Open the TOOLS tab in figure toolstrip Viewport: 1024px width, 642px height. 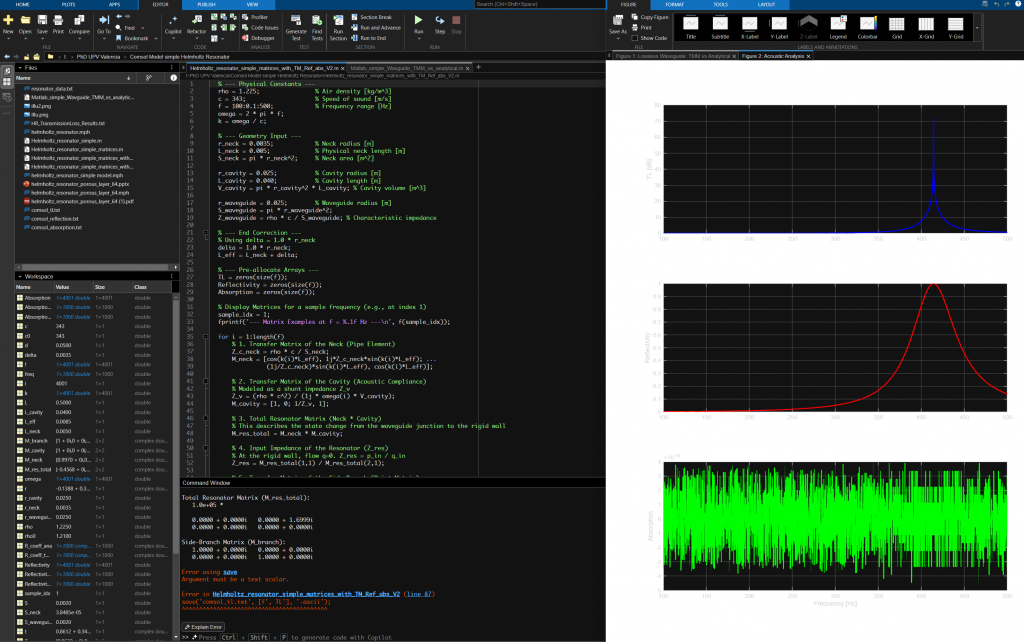720,4
